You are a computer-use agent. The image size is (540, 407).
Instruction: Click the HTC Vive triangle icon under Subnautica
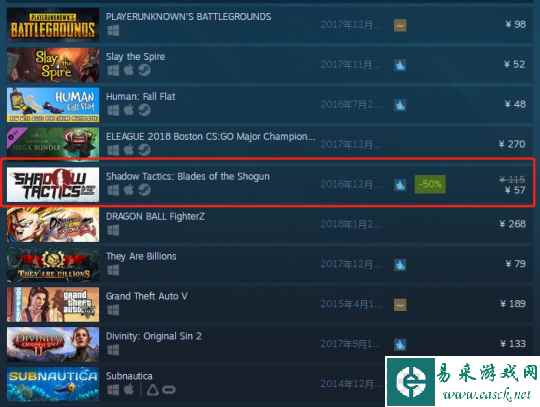click(153, 390)
